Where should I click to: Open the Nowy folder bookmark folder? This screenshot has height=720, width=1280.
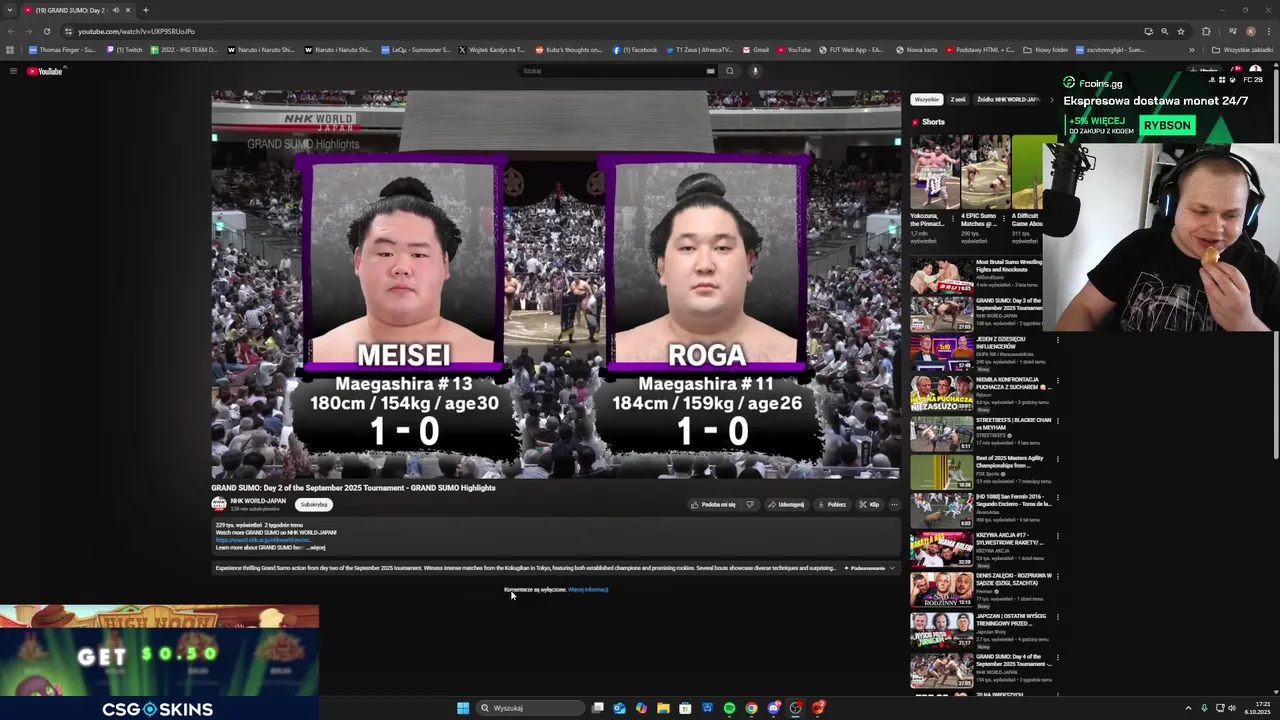pos(1046,49)
